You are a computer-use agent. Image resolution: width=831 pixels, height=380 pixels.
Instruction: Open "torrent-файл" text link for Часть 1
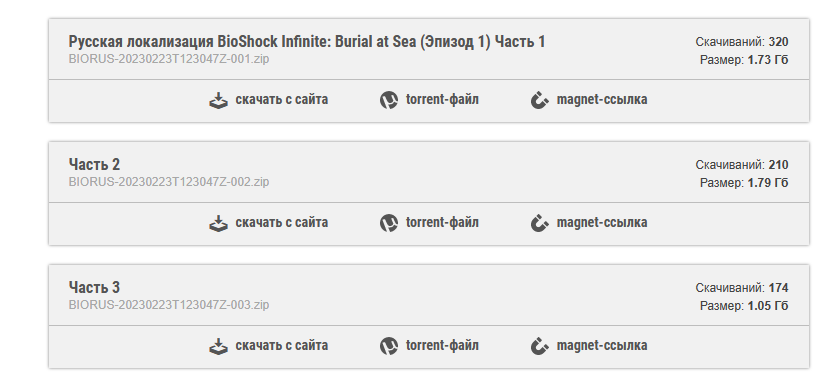[x=442, y=99]
